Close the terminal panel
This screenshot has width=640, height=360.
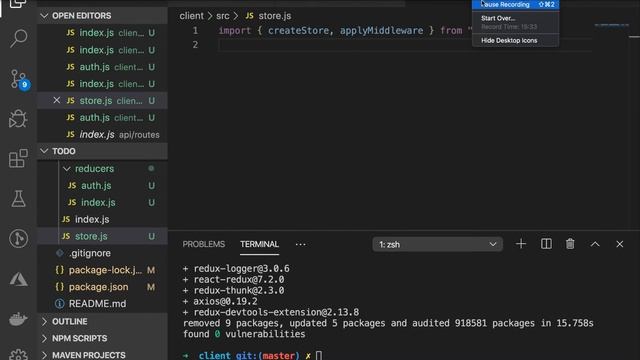(x=620, y=244)
